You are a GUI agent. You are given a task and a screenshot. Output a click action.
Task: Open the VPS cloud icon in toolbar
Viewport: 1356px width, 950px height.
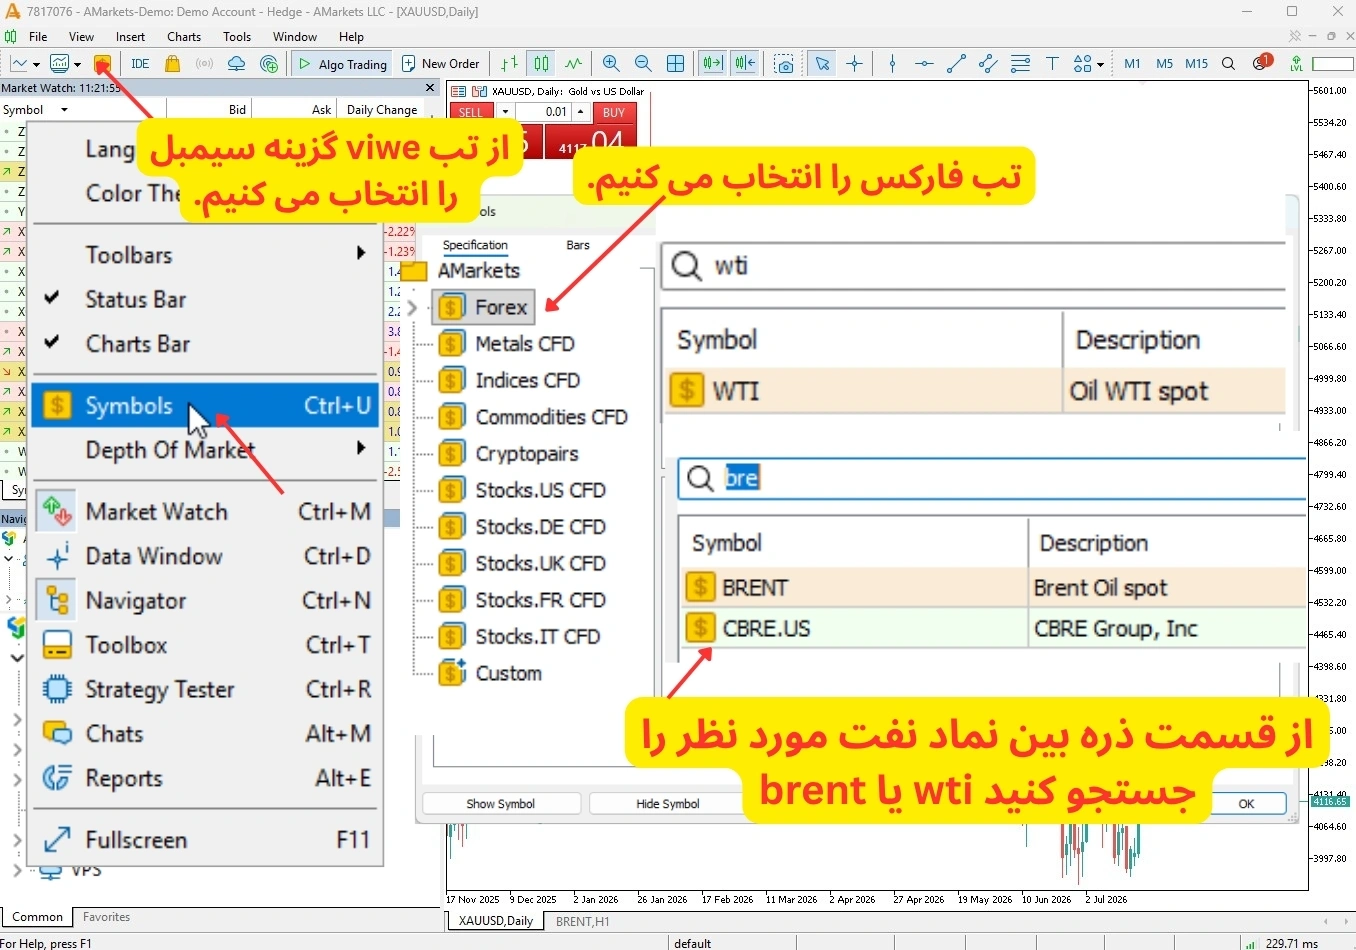pyautogui.click(x=236, y=63)
